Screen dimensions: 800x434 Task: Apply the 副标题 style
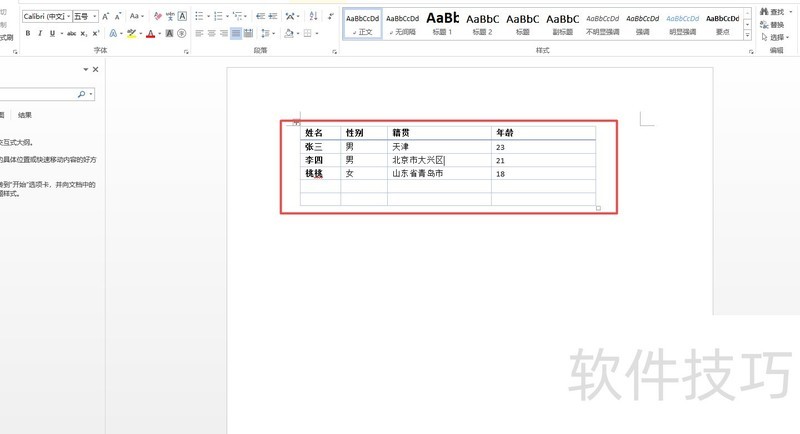pos(562,24)
